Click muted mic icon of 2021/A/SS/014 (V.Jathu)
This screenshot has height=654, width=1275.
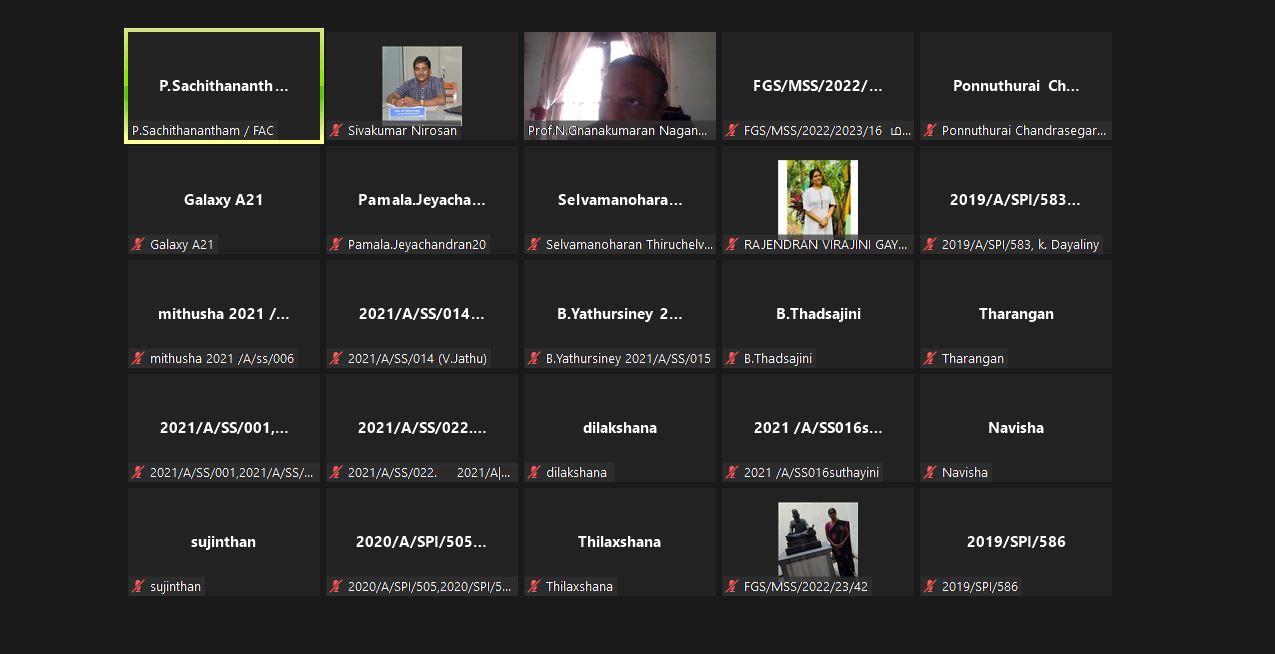pos(337,359)
